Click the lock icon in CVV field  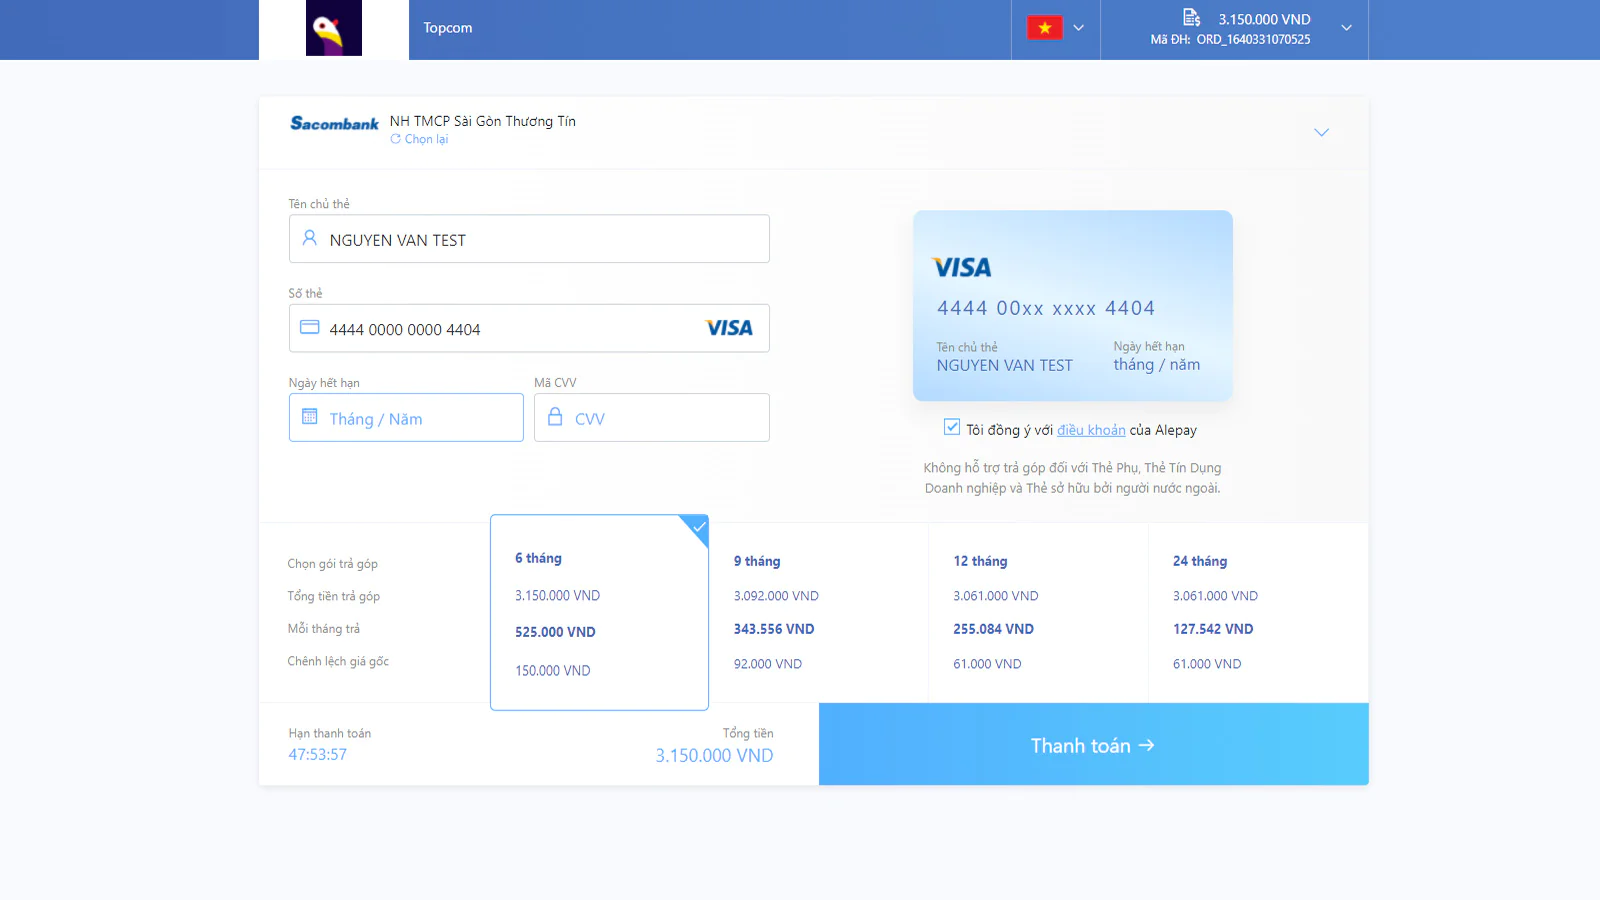[x=555, y=416]
